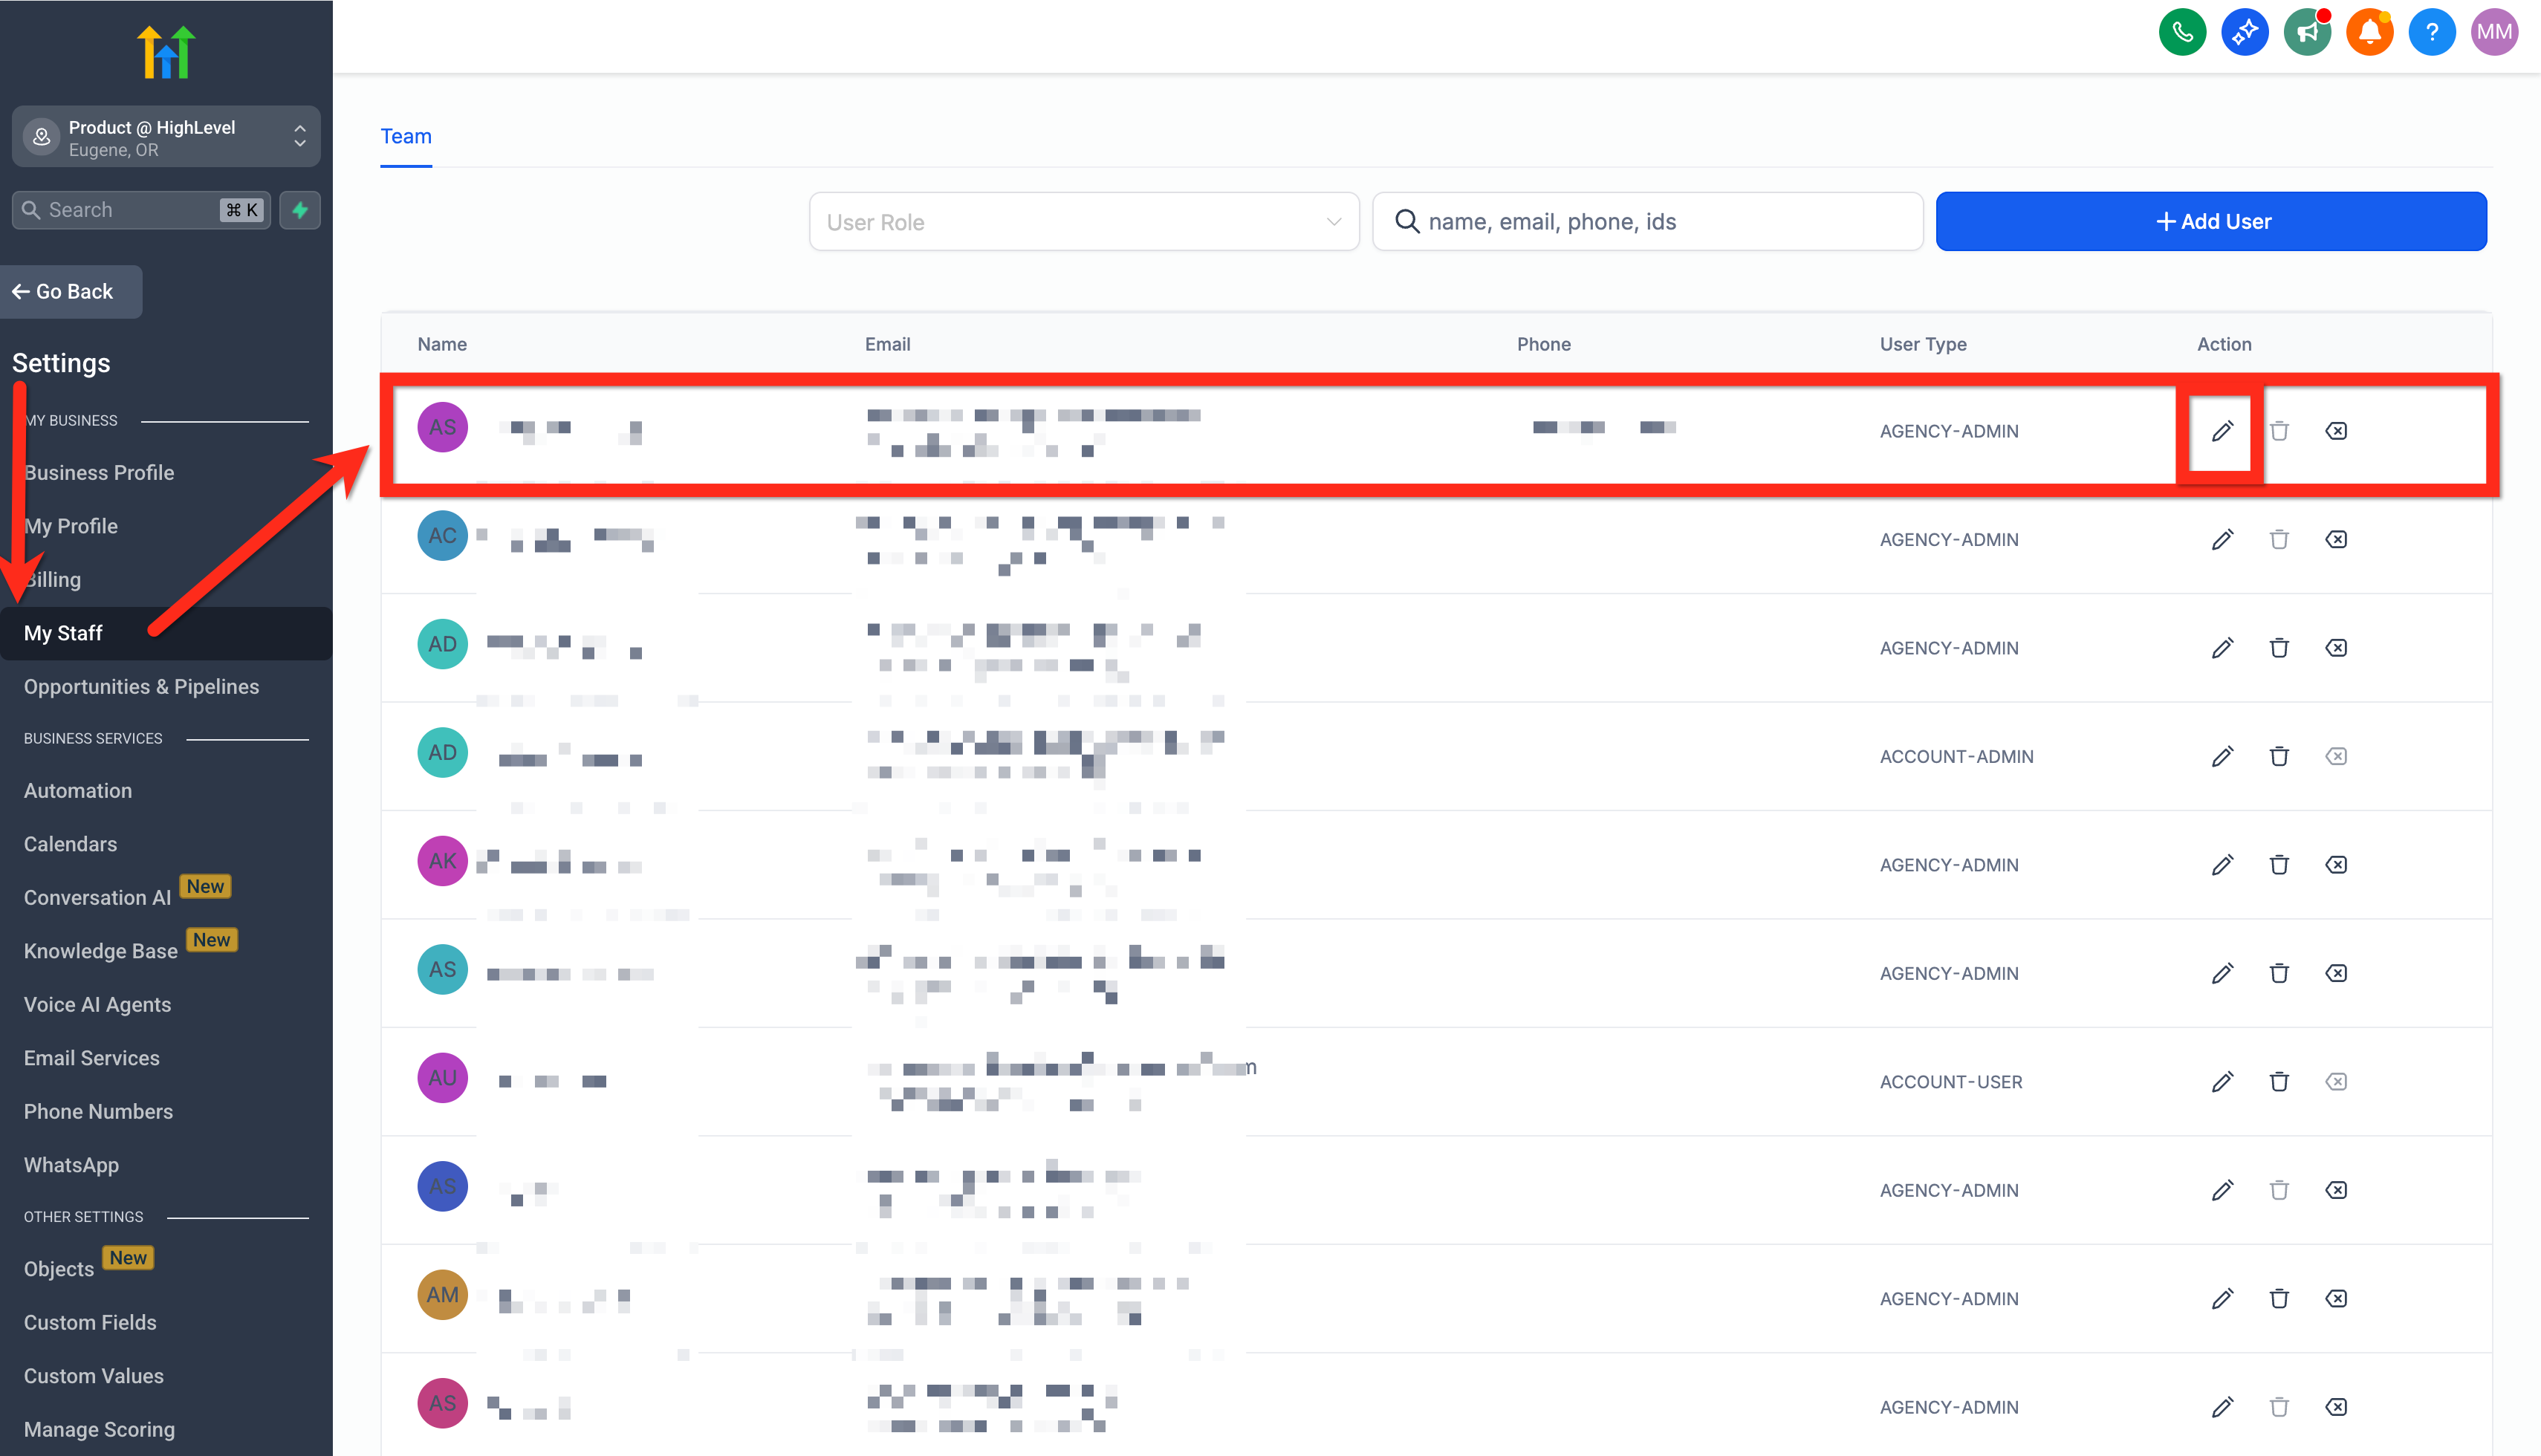Screen dimensions: 2541x1456
Task: Open MM profile avatar menu
Action: (2494, 32)
